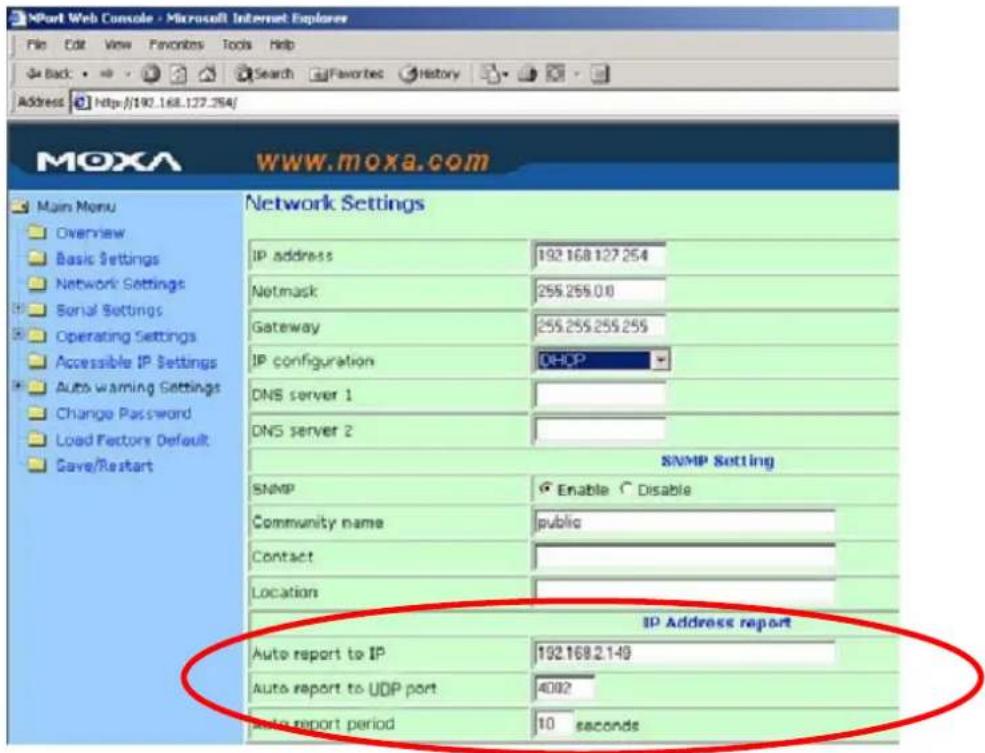The image size is (985, 753).
Task: Expand the Serial Settings tree node
Action: click(x=18, y=308)
